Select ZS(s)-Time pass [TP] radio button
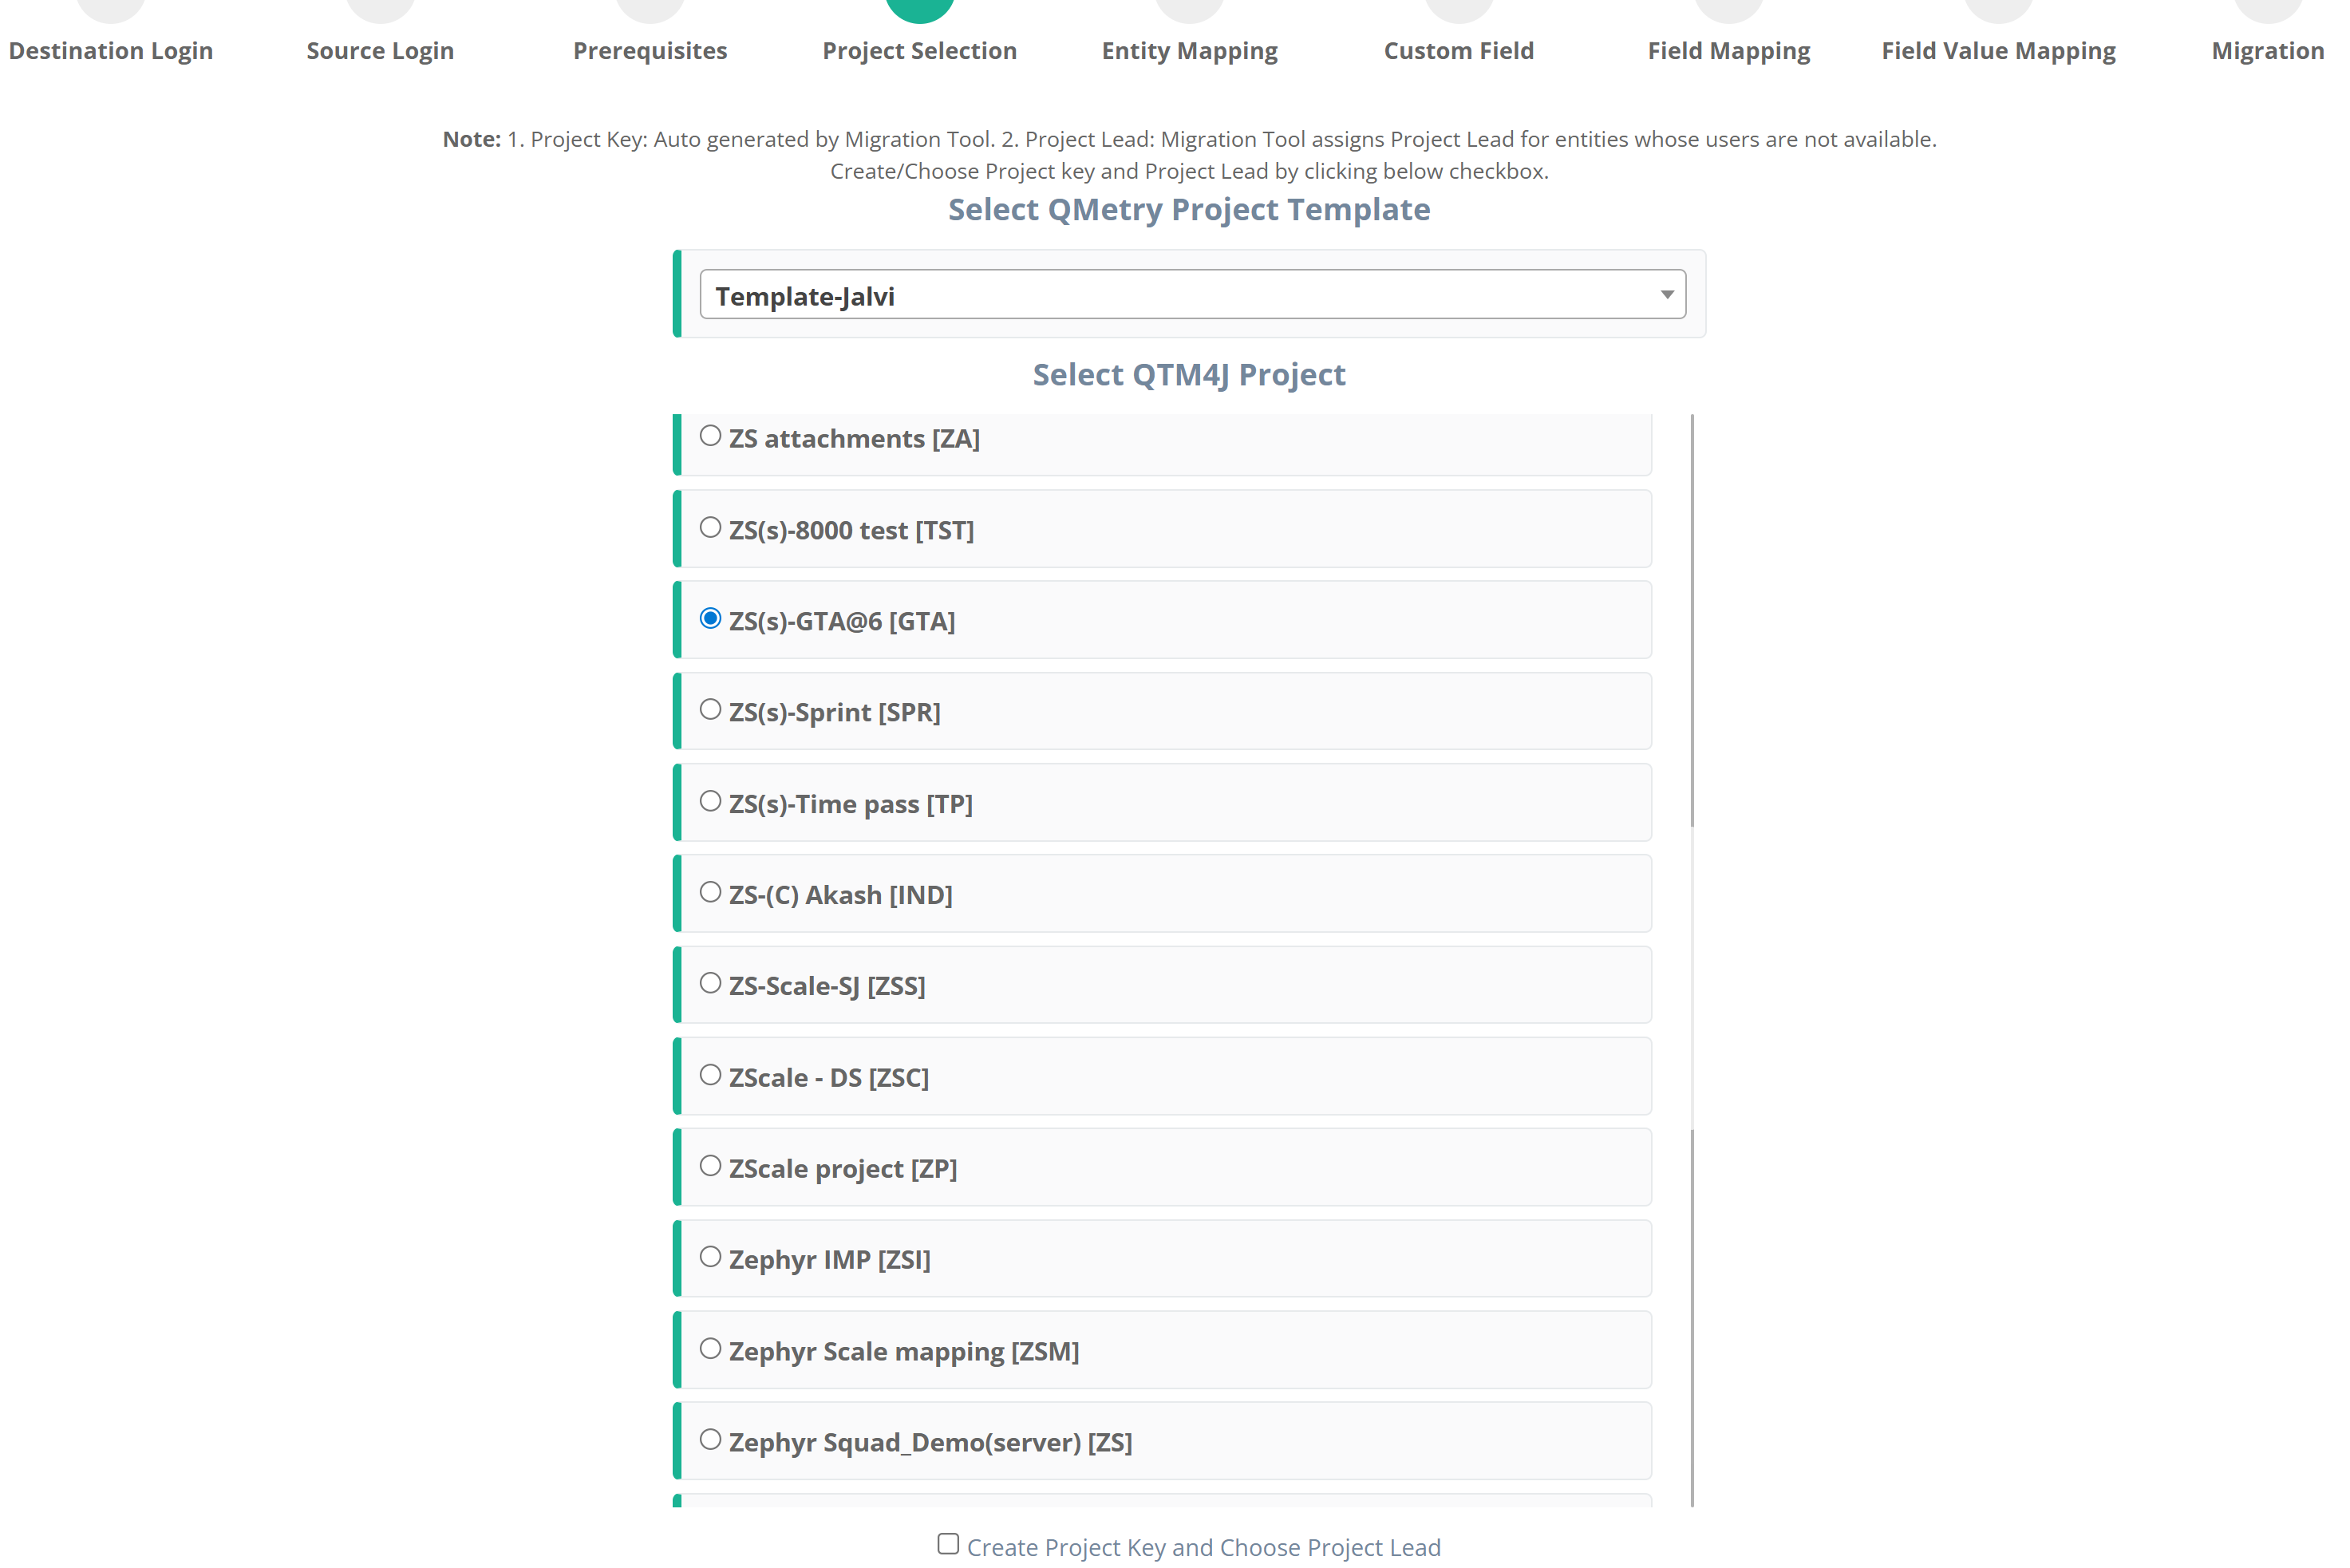The height and width of the screenshot is (1568, 2350). [710, 801]
